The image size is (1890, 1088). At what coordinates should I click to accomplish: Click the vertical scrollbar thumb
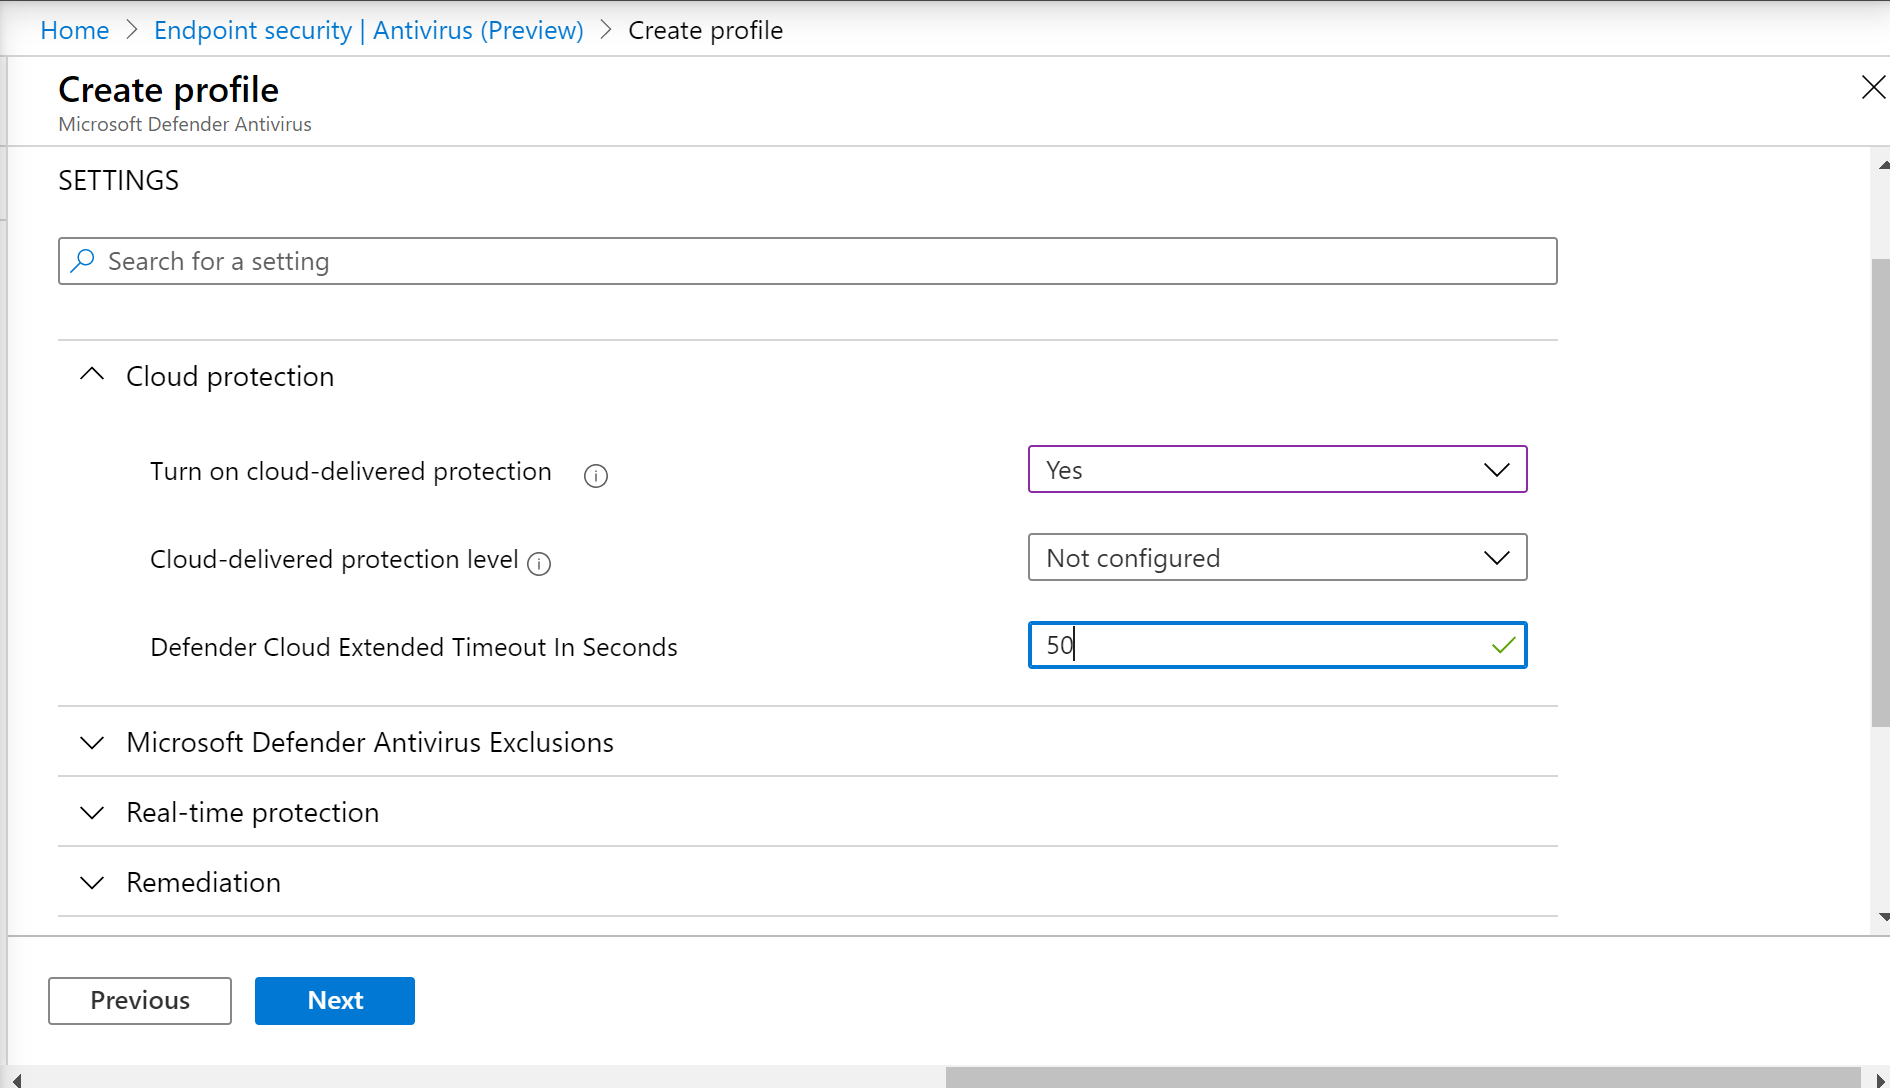[1880, 490]
